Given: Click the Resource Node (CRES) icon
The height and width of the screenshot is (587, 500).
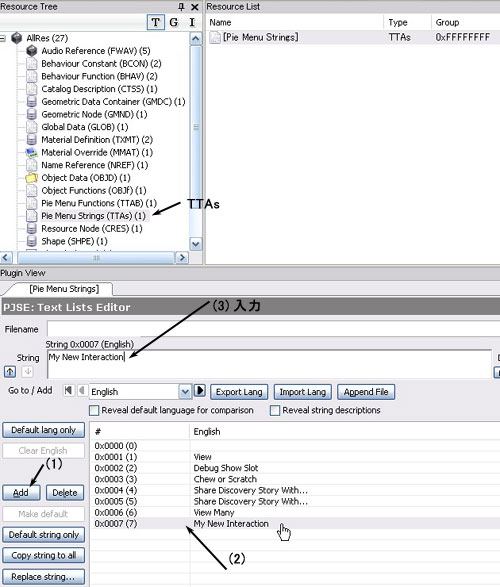Looking at the screenshot, I should pos(32,228).
